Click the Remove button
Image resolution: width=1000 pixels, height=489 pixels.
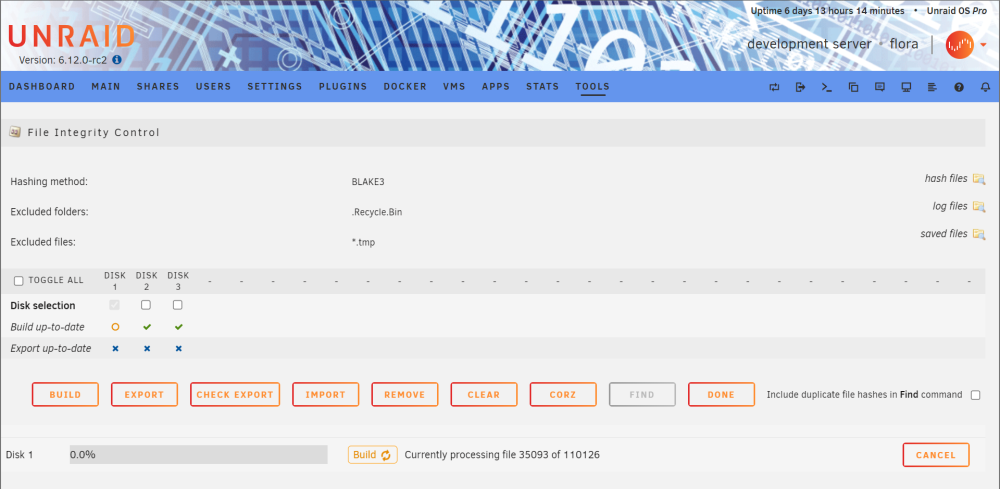[x=404, y=395]
